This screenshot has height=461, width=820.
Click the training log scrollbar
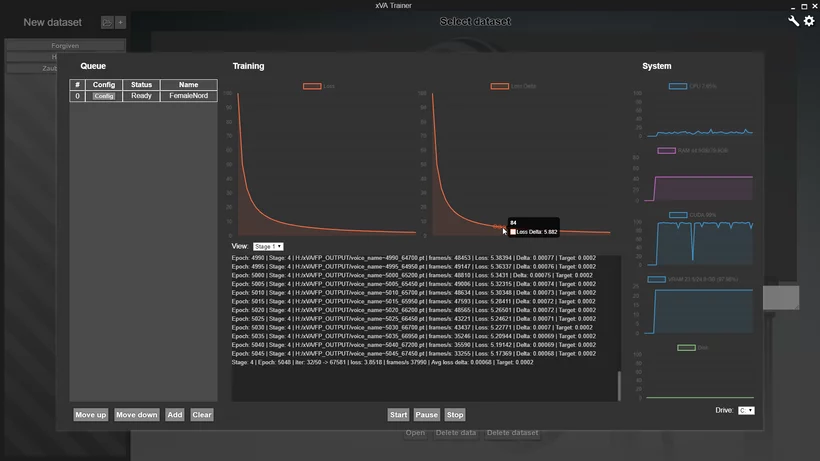(619, 386)
